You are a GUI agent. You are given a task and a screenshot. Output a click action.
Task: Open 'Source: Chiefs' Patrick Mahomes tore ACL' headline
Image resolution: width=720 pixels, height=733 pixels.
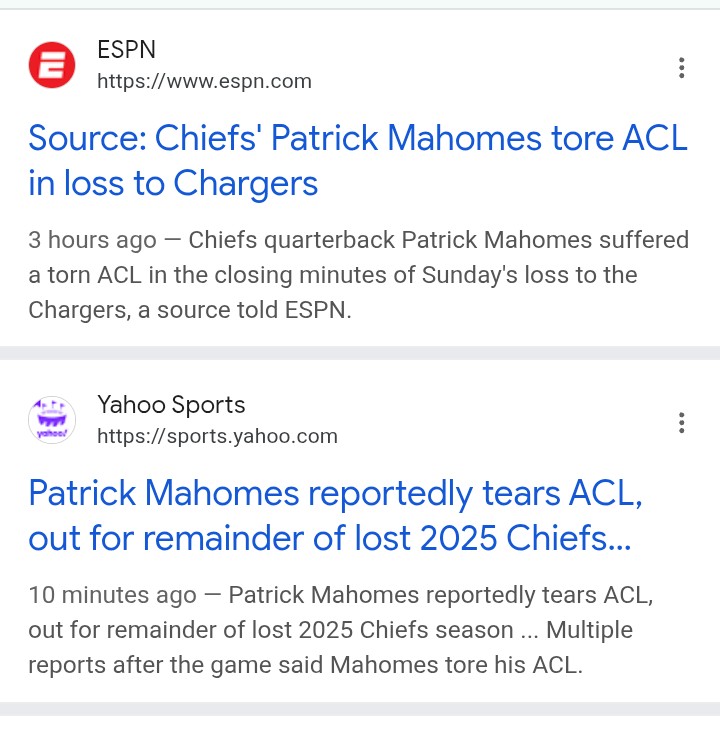[358, 138]
